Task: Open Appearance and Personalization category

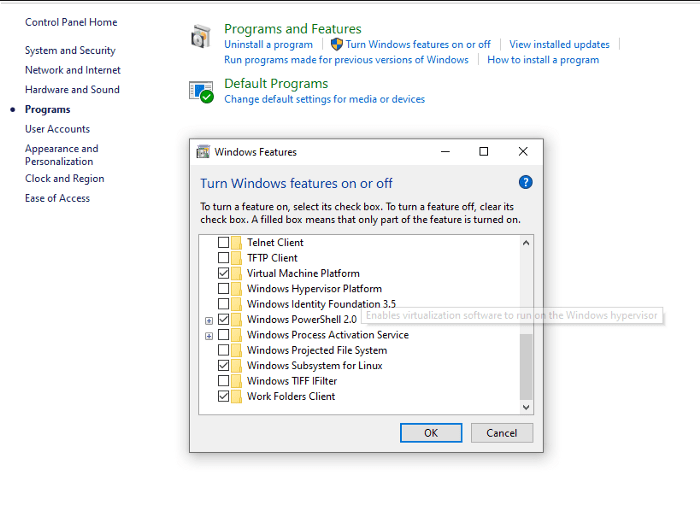Action: click(62, 155)
